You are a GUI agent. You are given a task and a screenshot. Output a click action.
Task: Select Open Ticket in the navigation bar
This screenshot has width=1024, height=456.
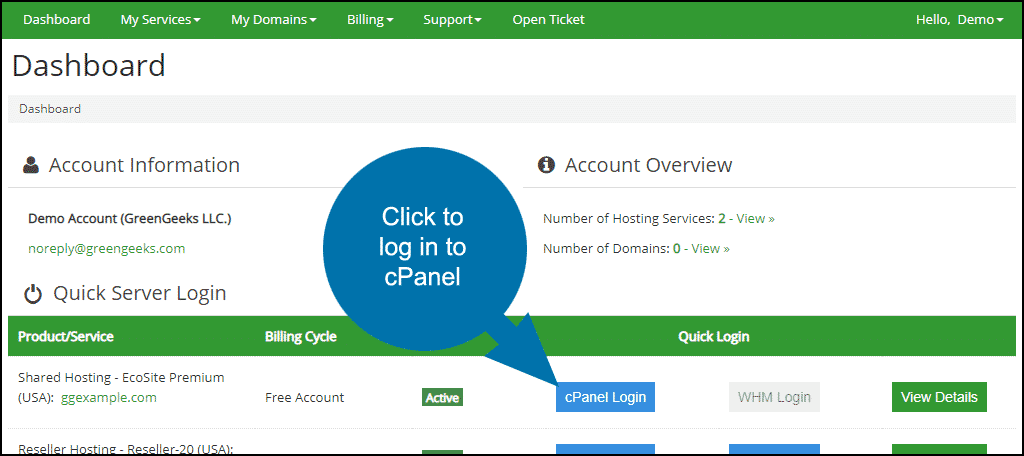[x=548, y=20]
